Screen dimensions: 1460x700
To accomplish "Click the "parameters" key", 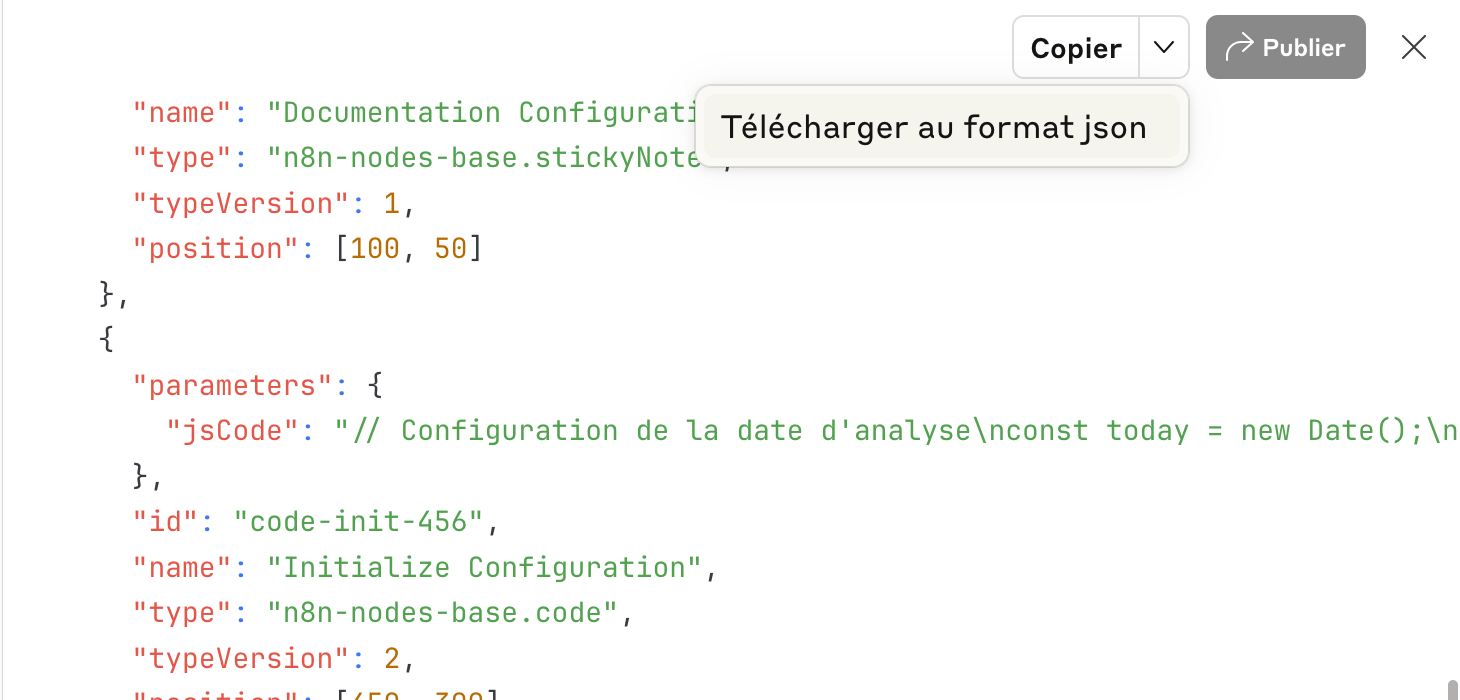I will pyautogui.click(x=234, y=385).
